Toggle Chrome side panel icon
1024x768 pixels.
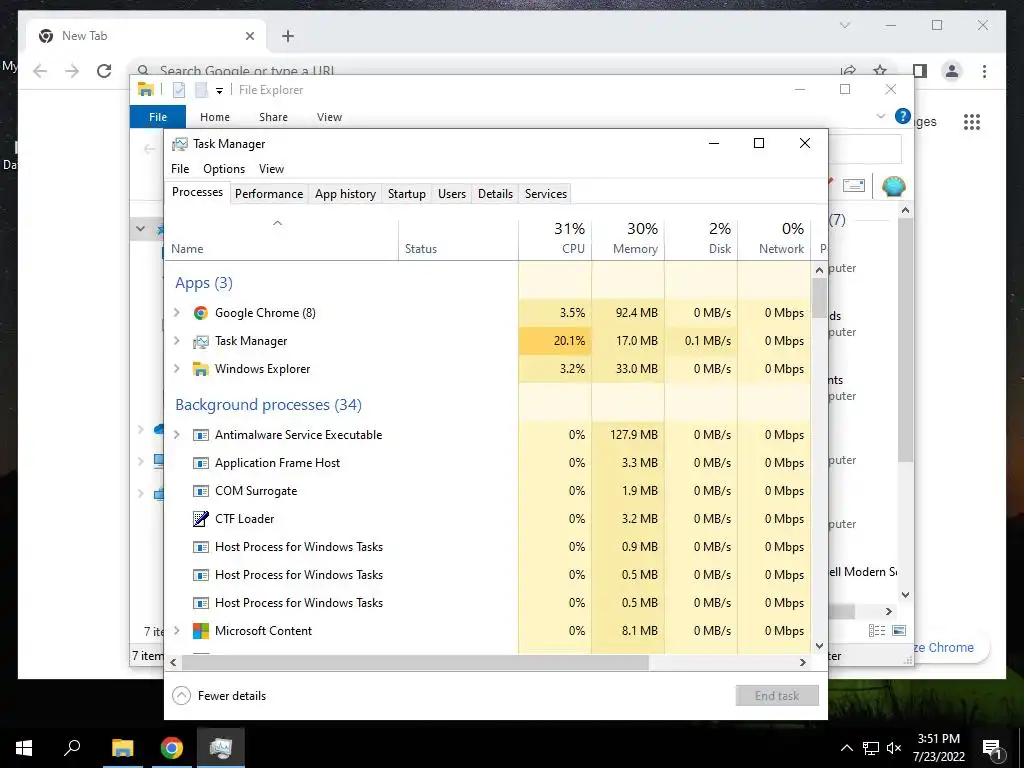(920, 71)
